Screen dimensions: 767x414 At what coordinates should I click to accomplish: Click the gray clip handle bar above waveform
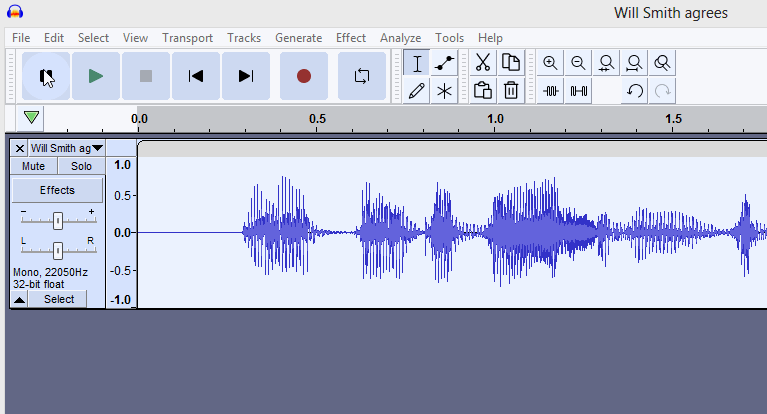(452, 149)
